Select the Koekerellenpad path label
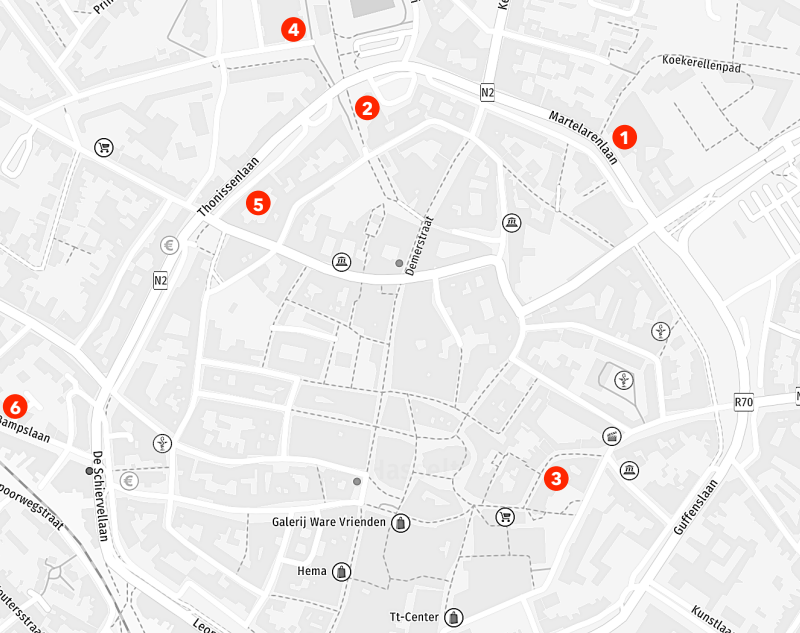 point(701,63)
